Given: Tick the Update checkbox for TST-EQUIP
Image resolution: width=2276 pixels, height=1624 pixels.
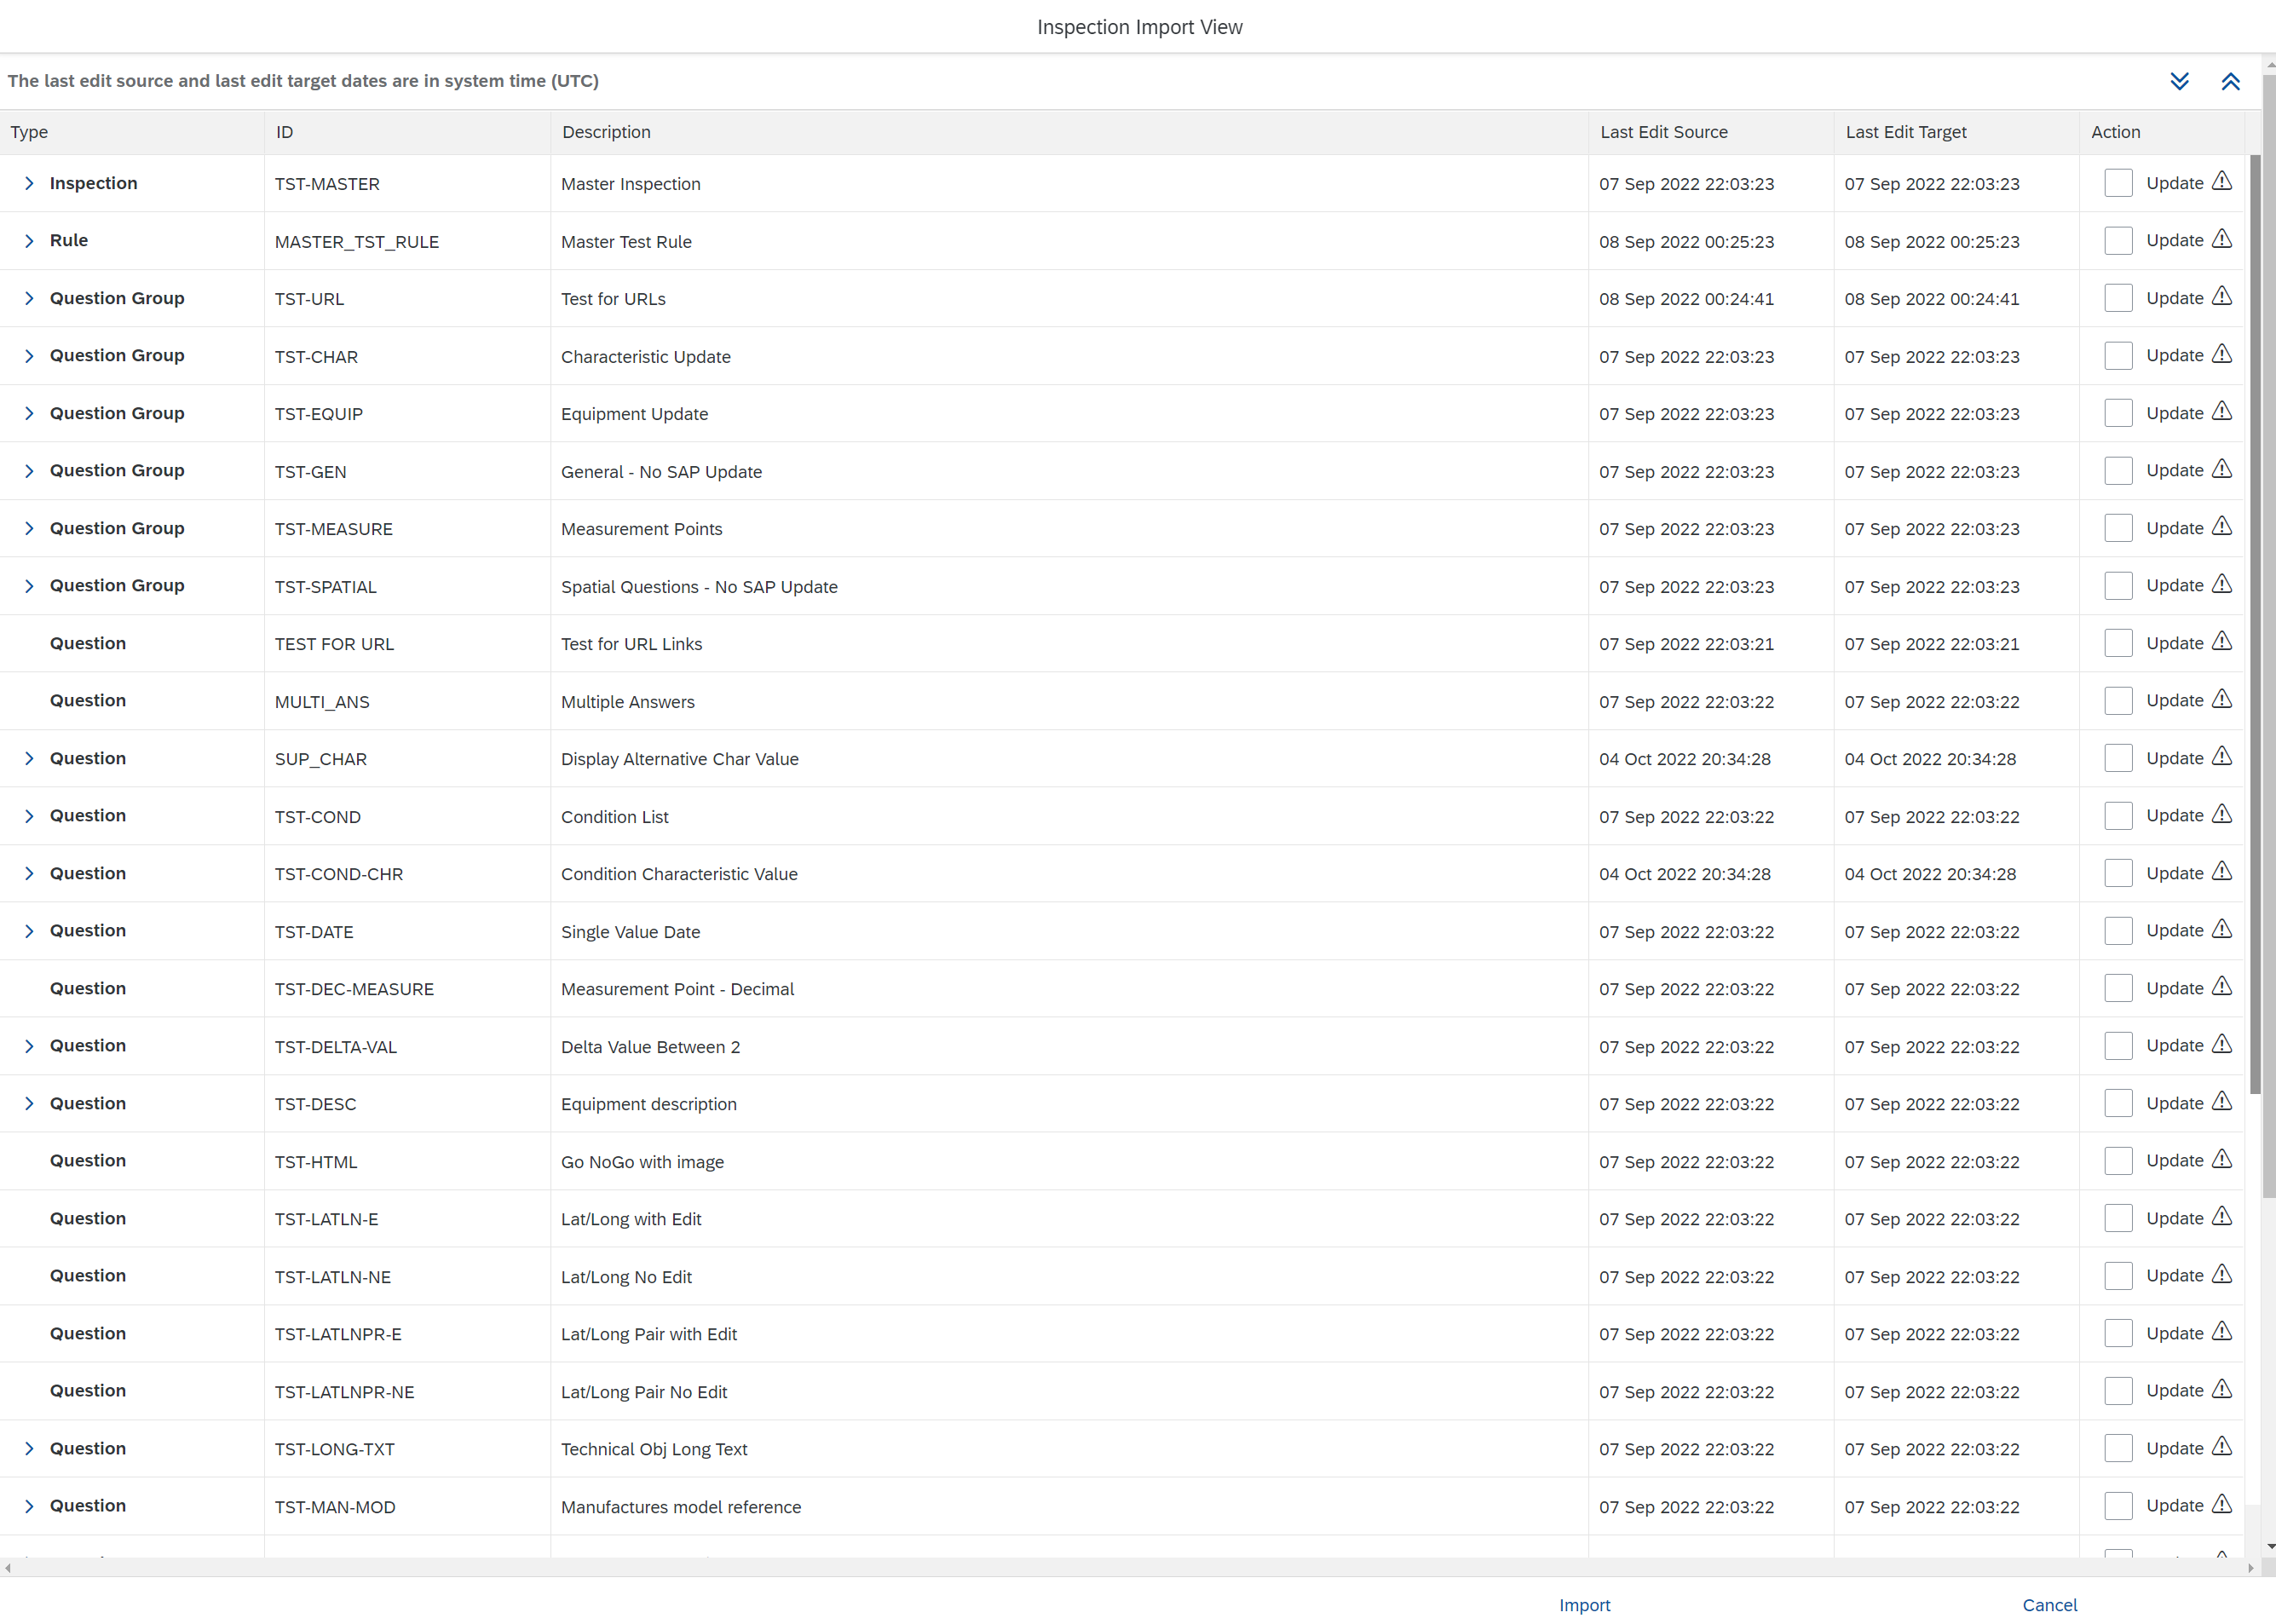Looking at the screenshot, I should click(x=2118, y=413).
